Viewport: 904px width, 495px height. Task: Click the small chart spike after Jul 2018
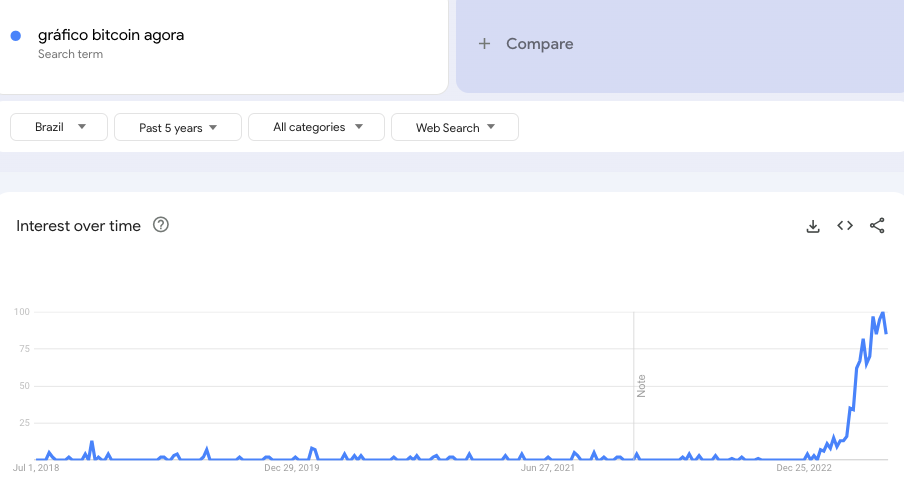point(92,442)
